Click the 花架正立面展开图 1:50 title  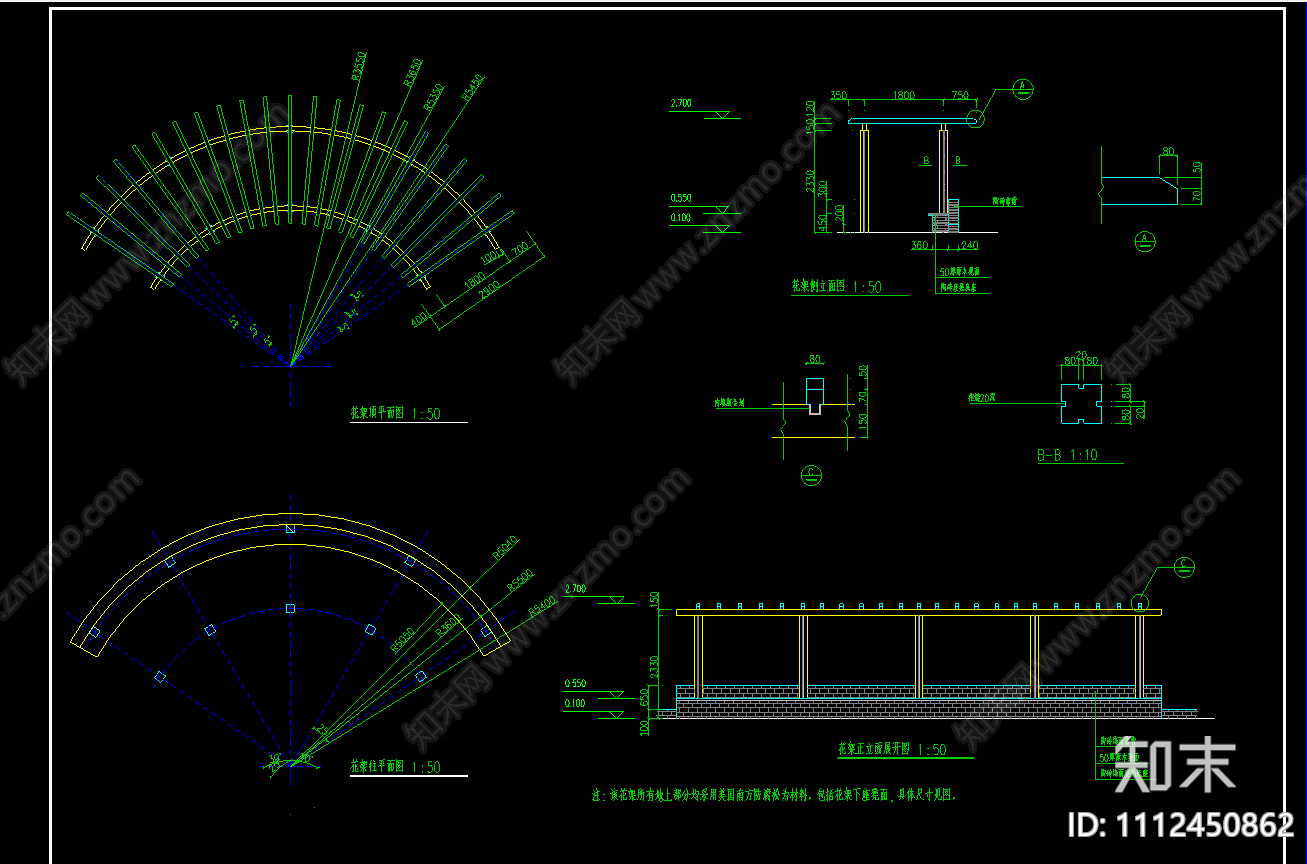[x=892, y=749]
